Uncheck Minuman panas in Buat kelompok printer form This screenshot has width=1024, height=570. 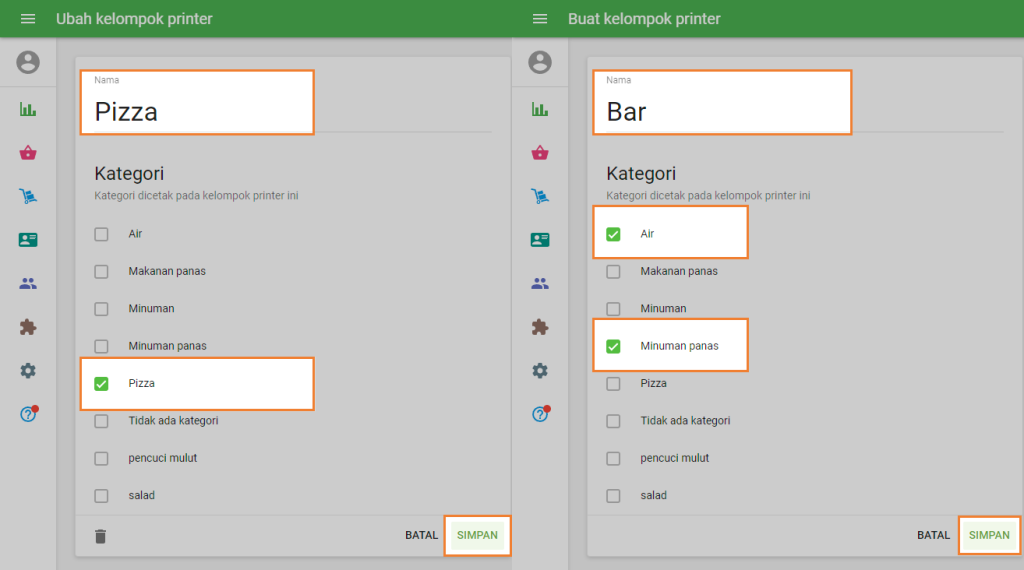point(613,347)
